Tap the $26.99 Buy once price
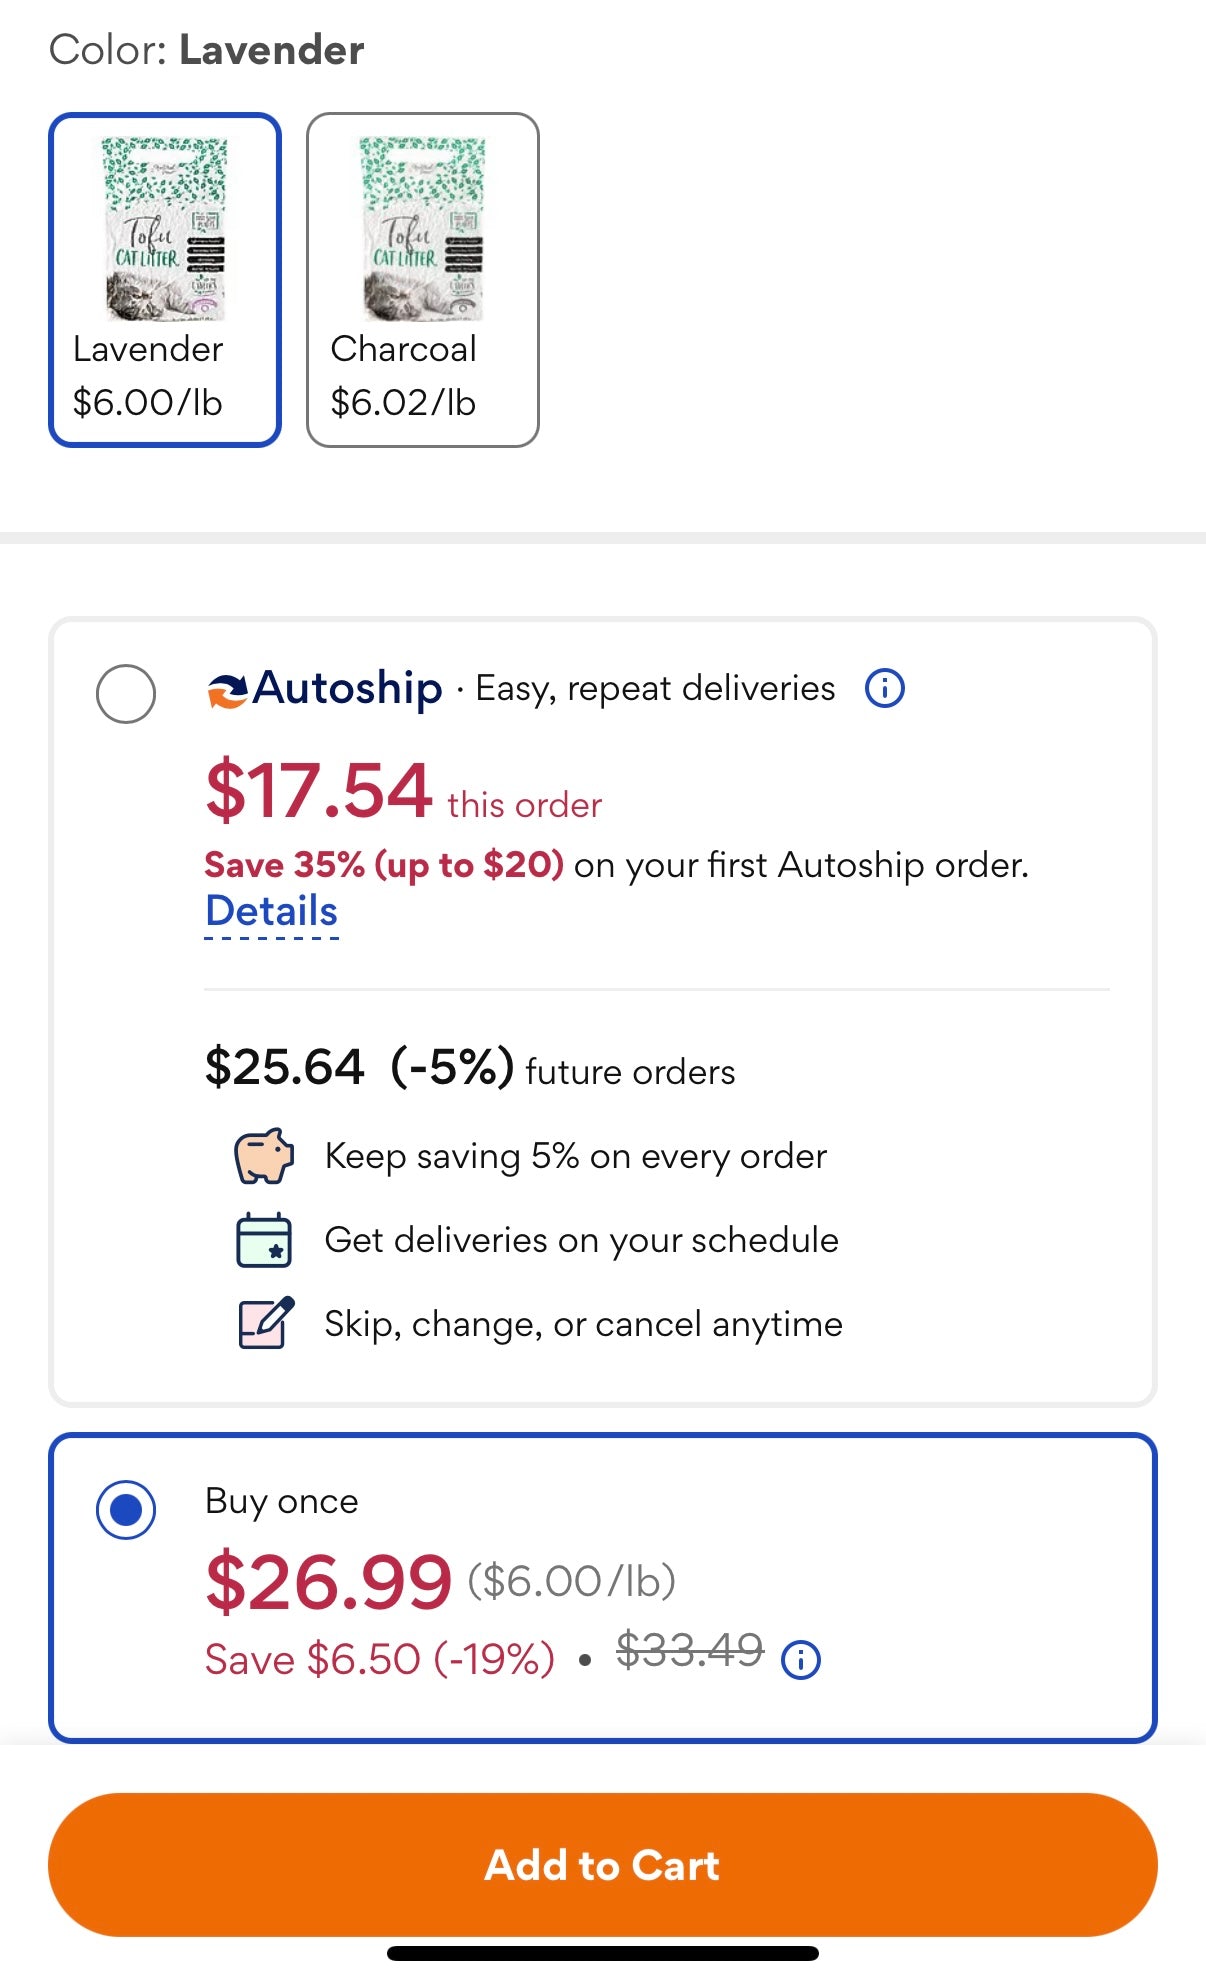This screenshot has width=1206, height=1984. pos(328,1582)
